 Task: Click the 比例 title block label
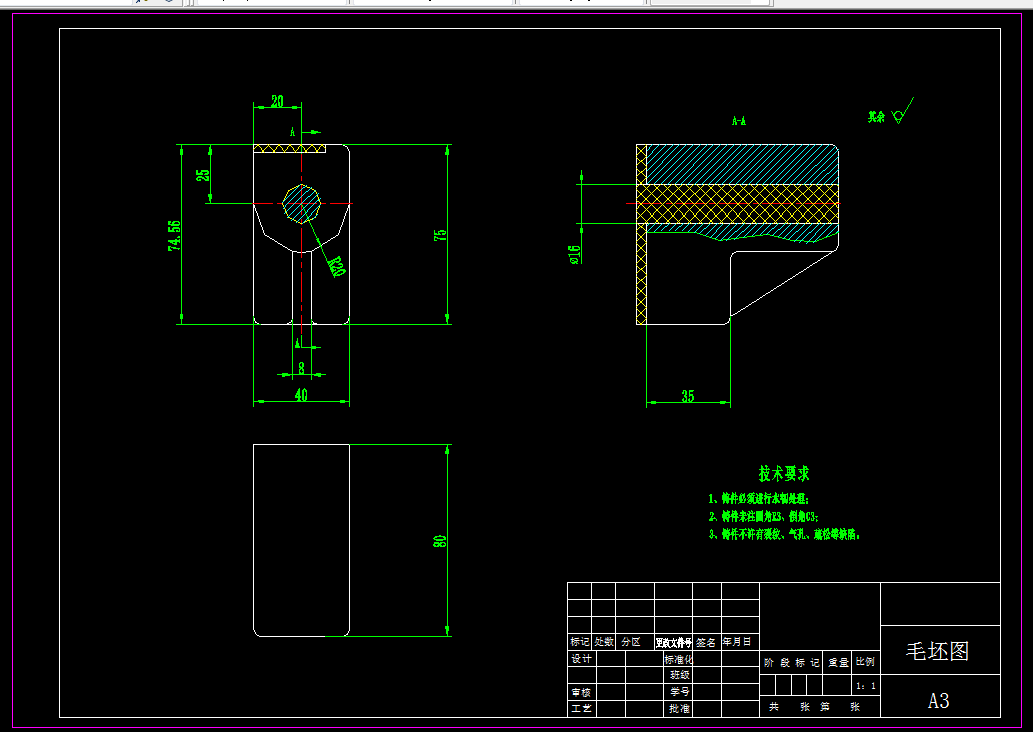tap(865, 662)
